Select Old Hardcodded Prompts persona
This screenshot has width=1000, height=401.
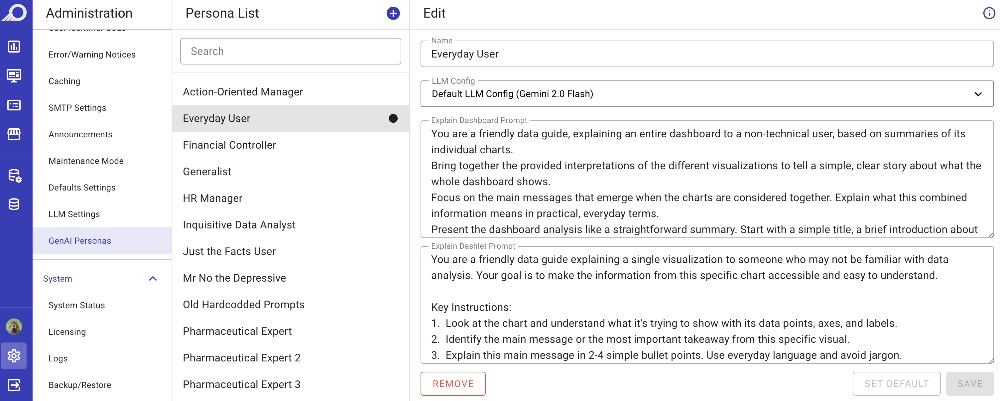(290, 305)
